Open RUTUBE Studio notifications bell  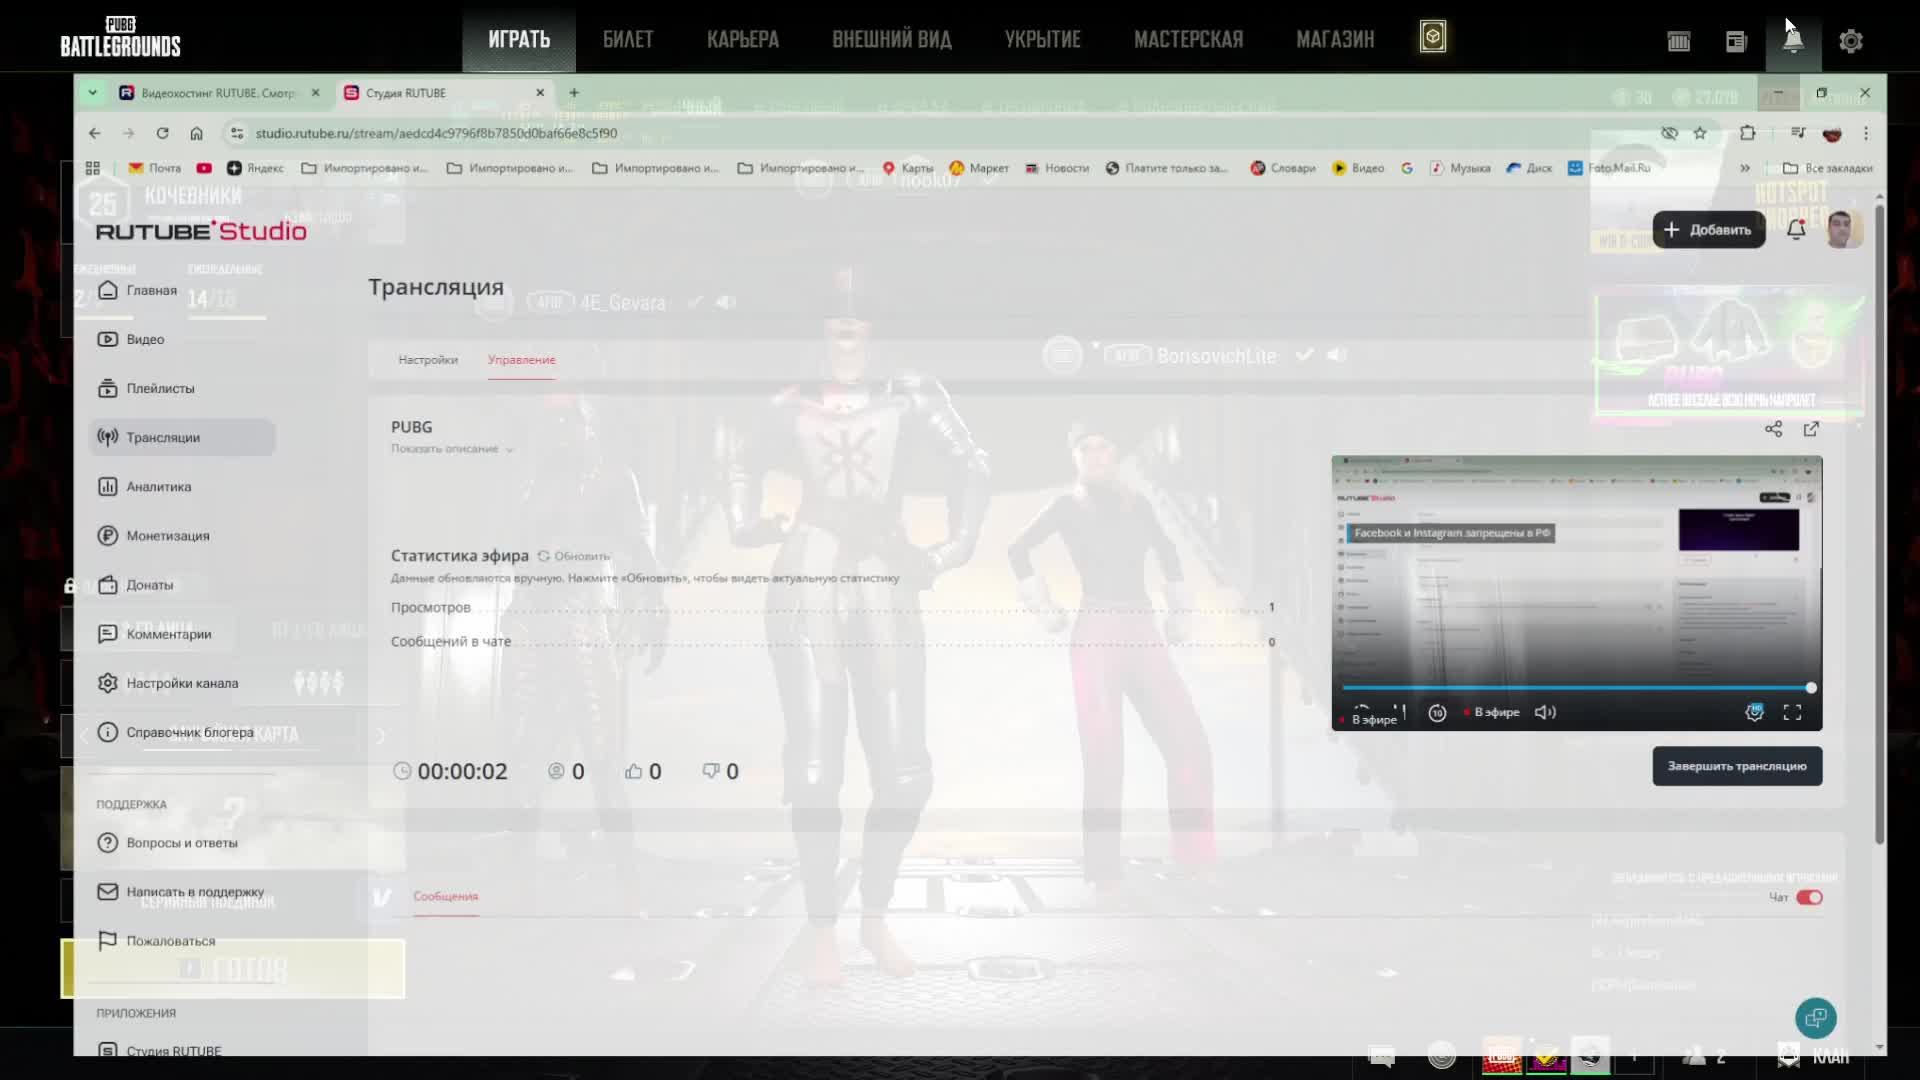(x=1796, y=229)
